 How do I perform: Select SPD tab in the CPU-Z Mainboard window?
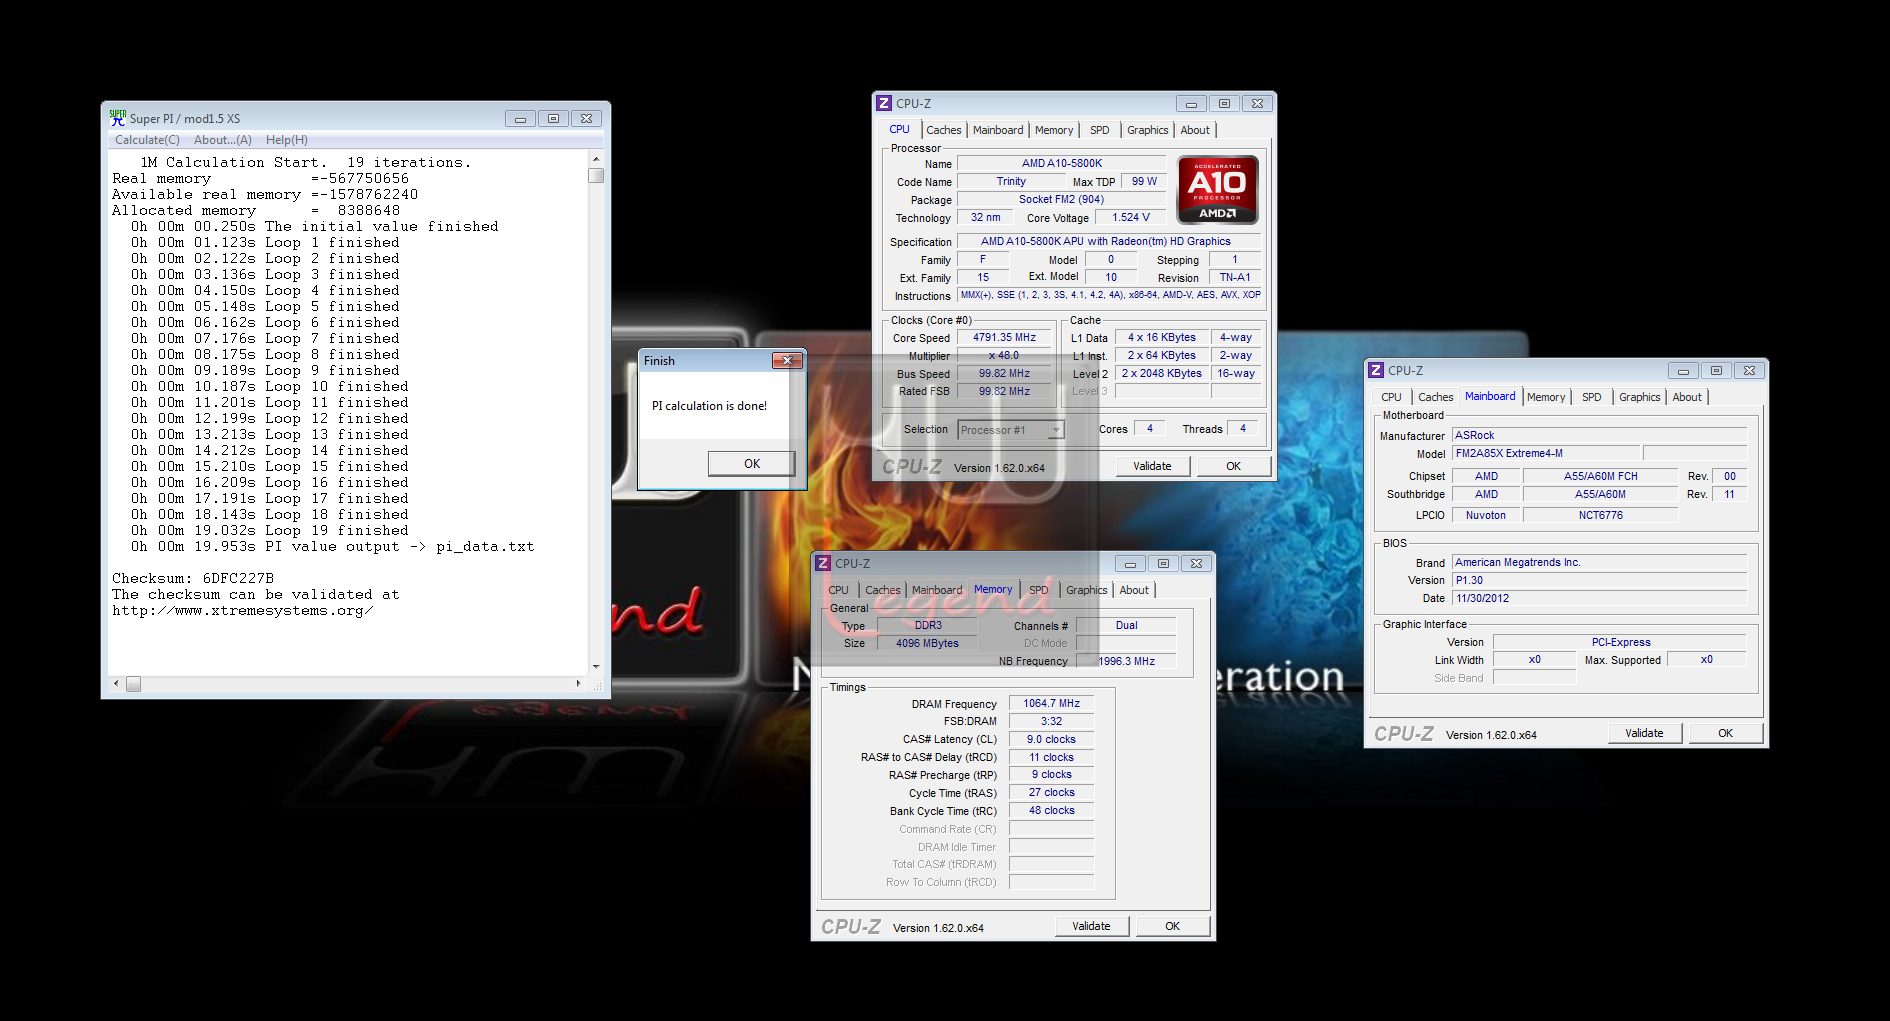pyautogui.click(x=1592, y=397)
